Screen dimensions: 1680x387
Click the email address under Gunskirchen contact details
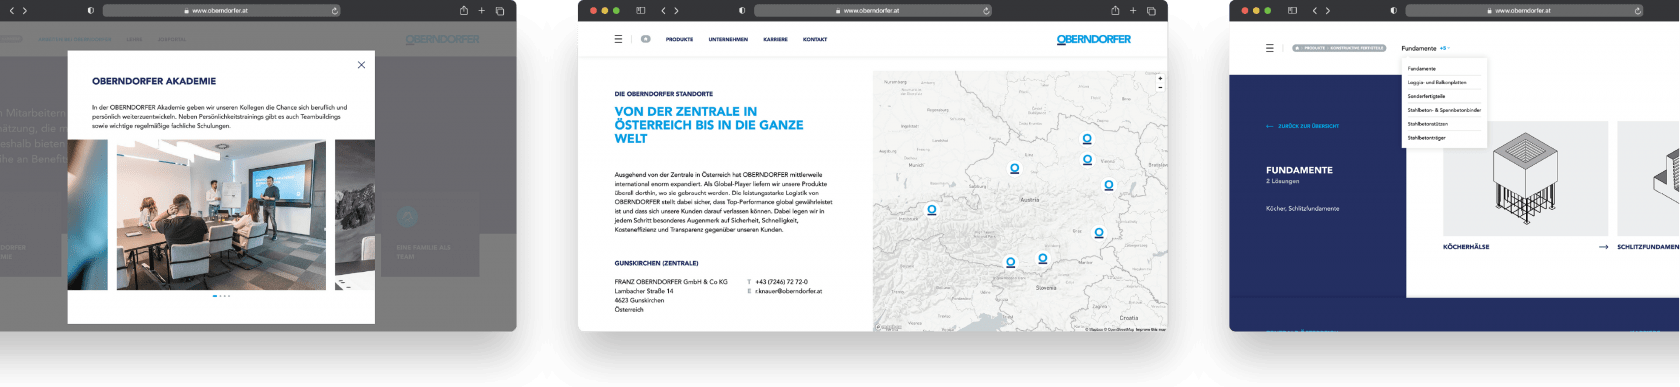788,291
